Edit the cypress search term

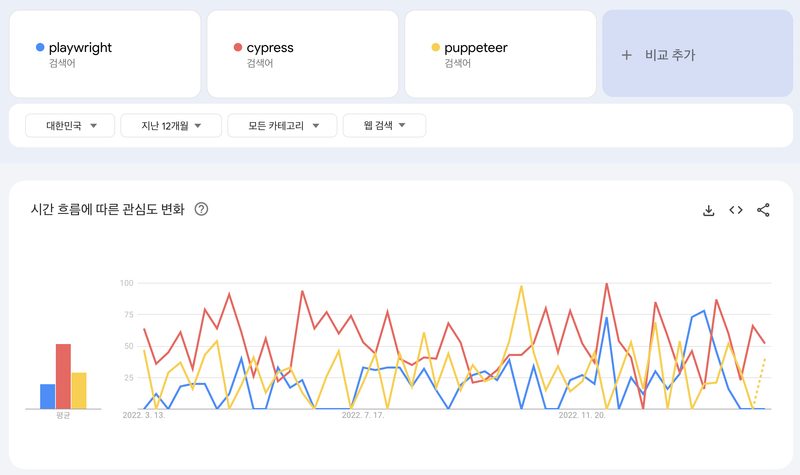(x=270, y=47)
